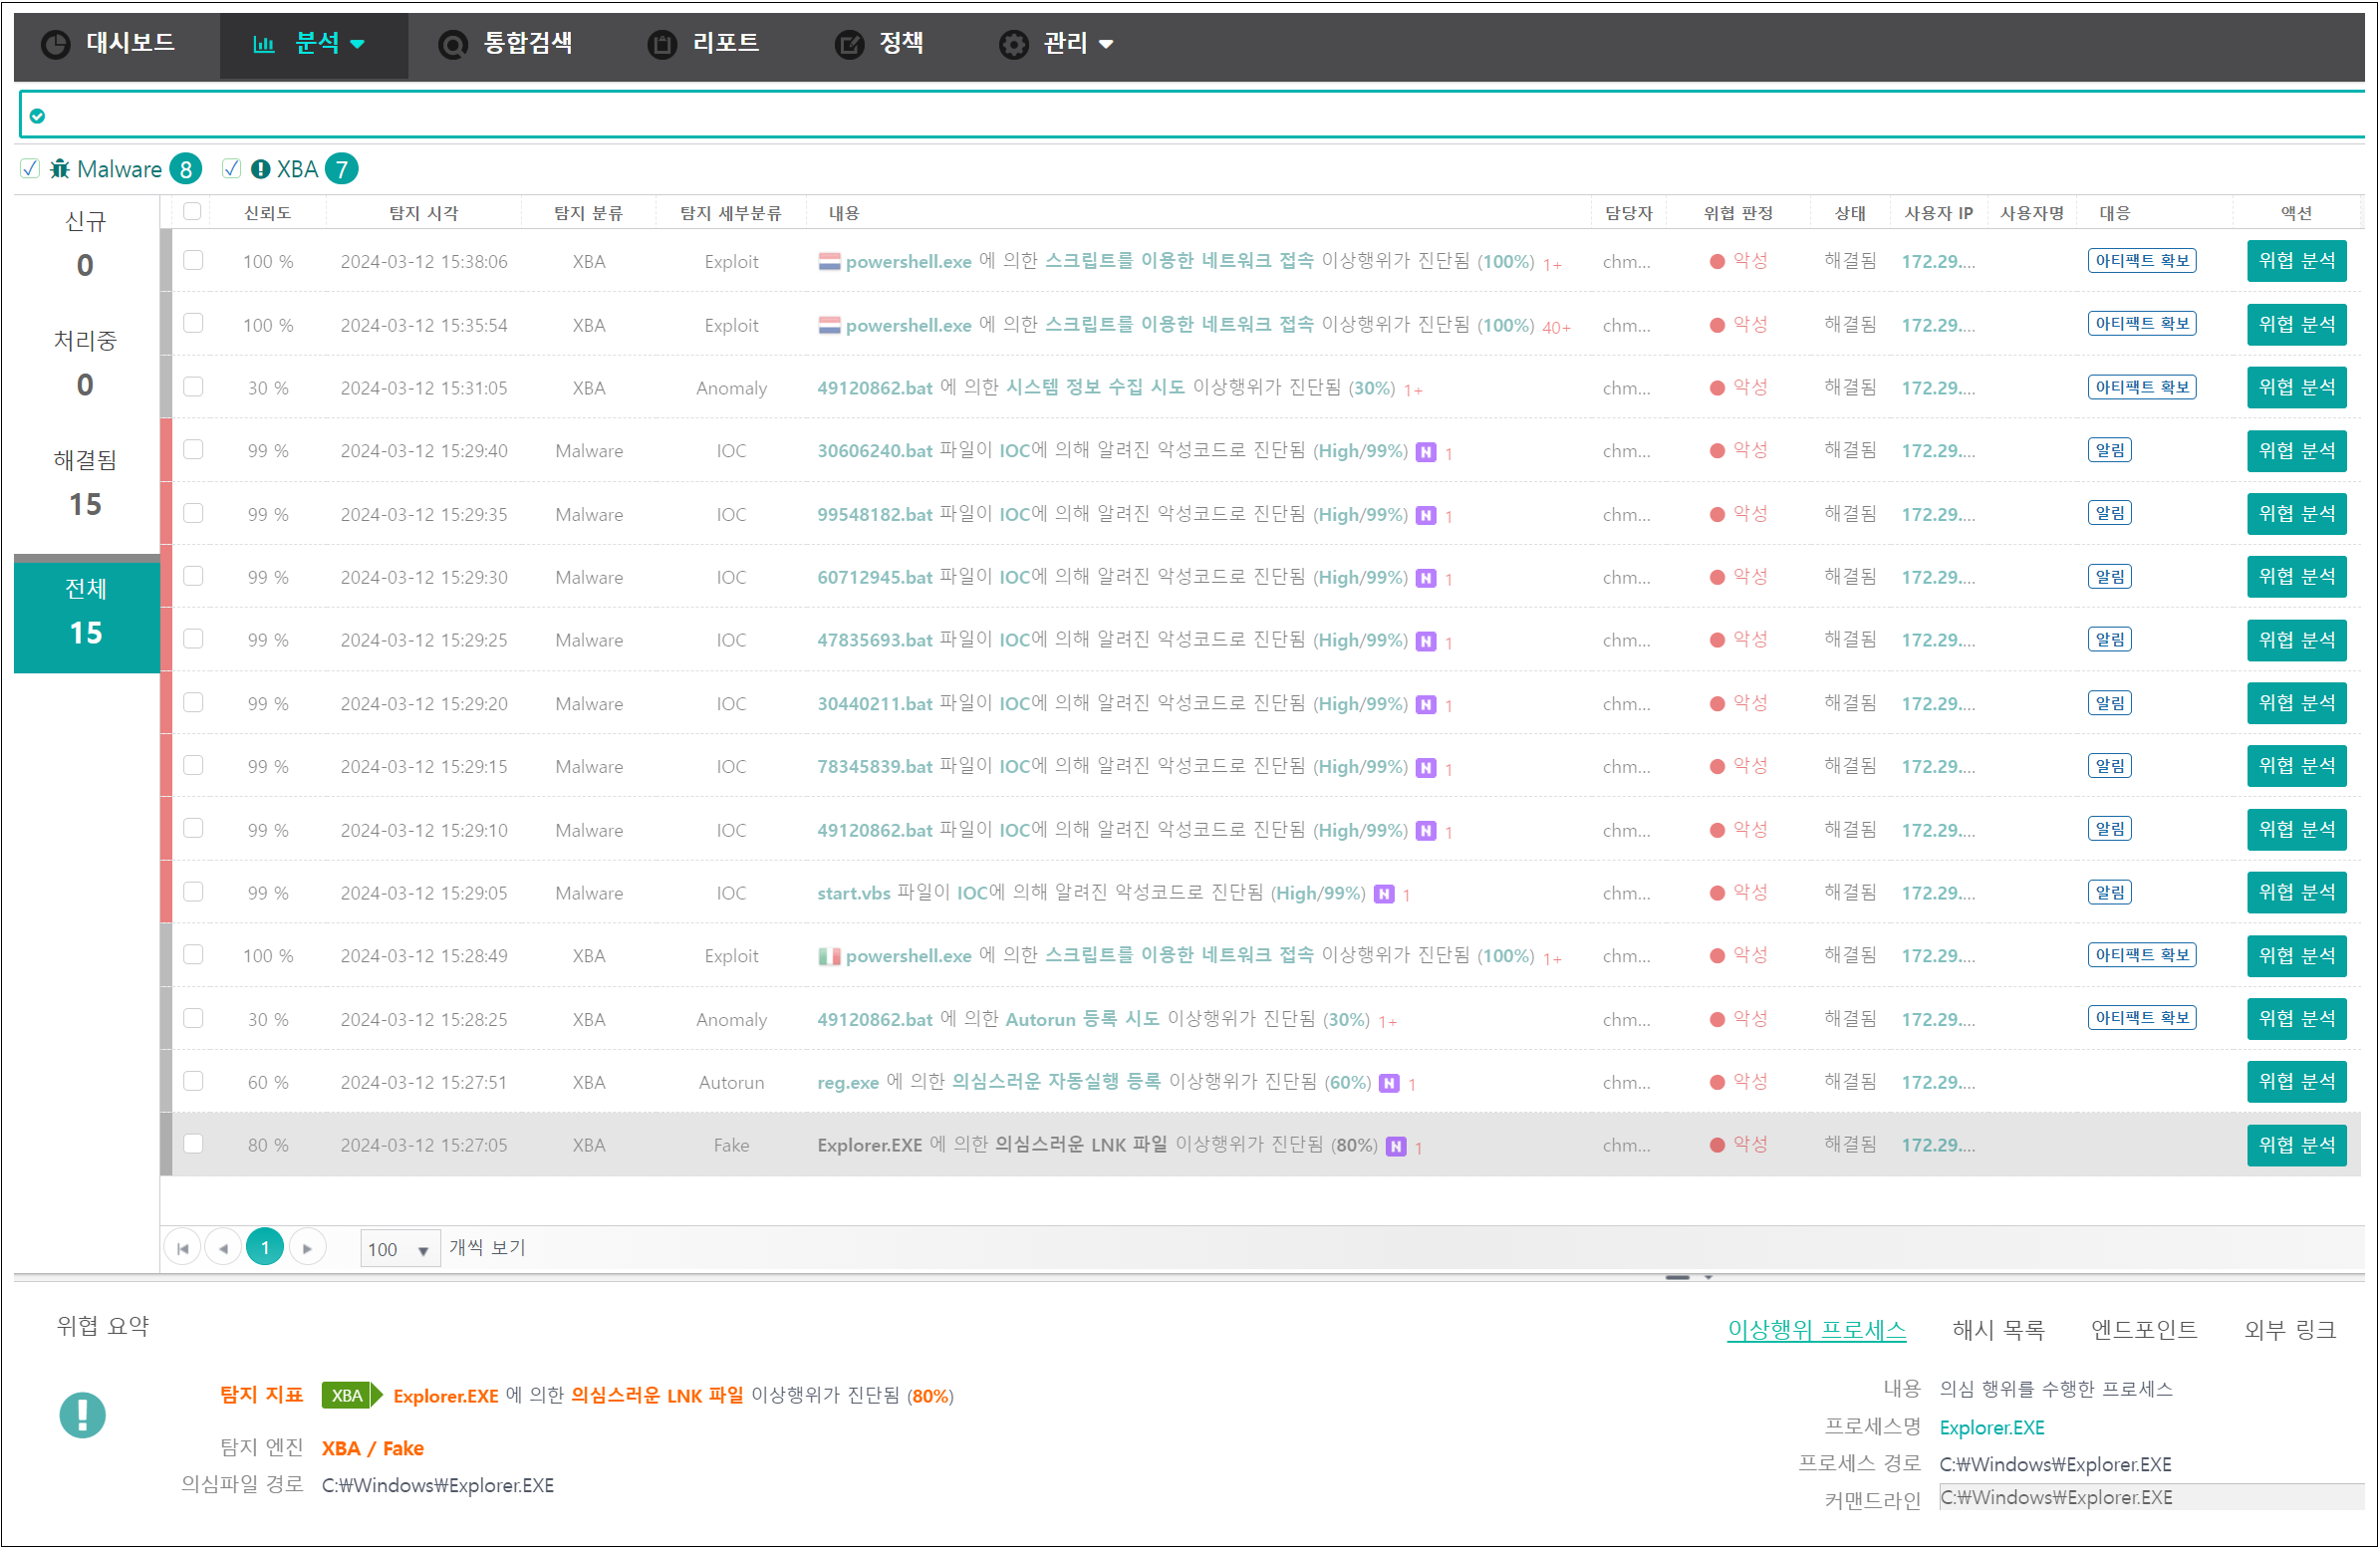The image size is (2380, 1548).
Task: Click the report clipboard icon
Action: [662, 44]
